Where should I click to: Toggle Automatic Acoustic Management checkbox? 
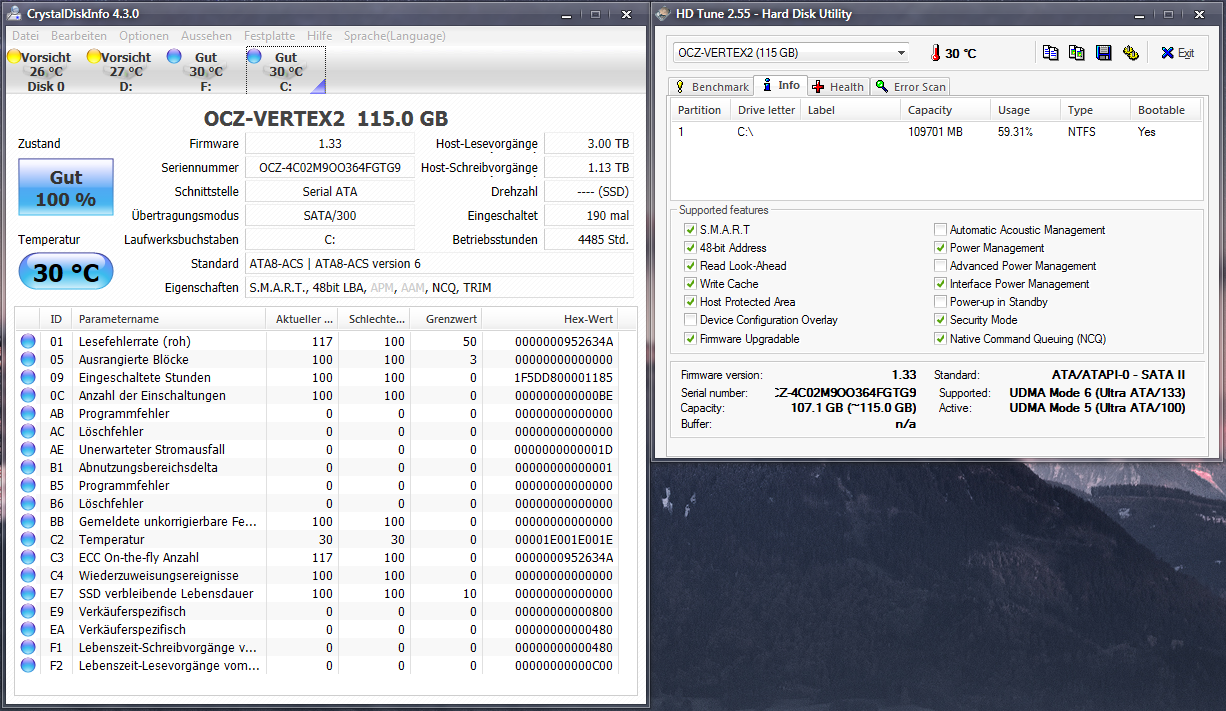(x=940, y=230)
